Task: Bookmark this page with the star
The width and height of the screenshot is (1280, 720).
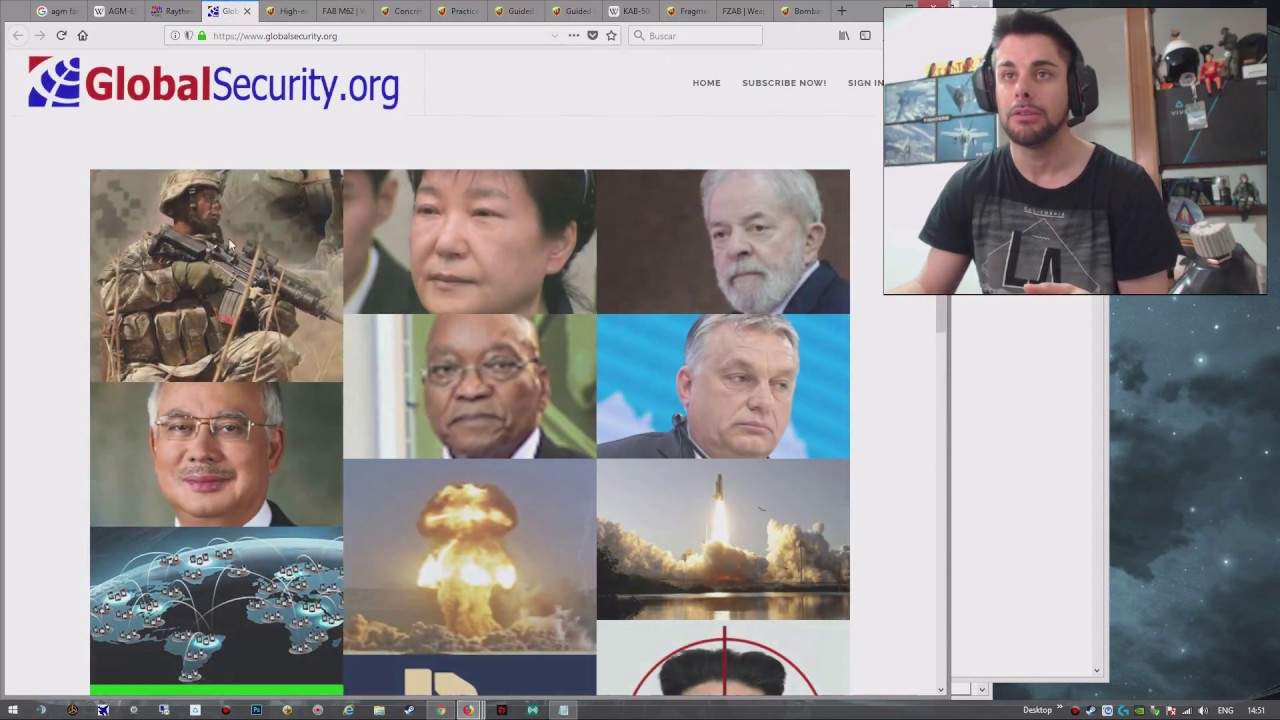Action: point(611,36)
